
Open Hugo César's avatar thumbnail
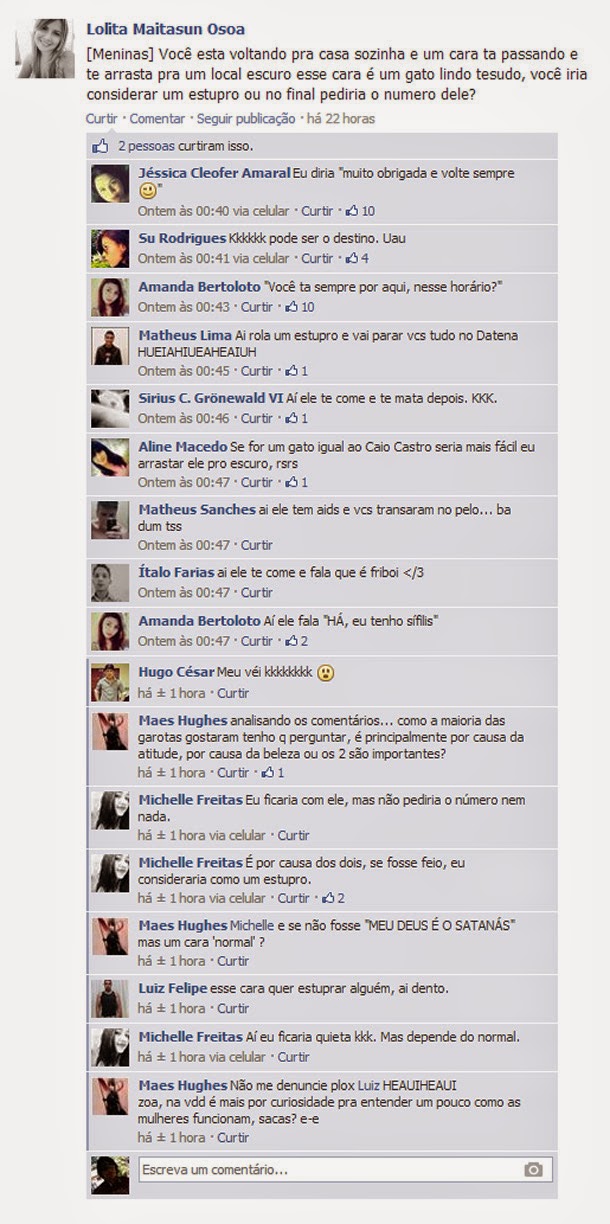(x=110, y=682)
